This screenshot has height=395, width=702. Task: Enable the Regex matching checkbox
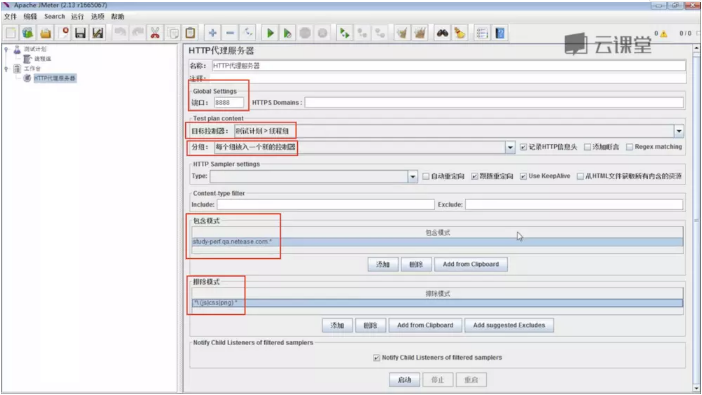pyautogui.click(x=629, y=147)
